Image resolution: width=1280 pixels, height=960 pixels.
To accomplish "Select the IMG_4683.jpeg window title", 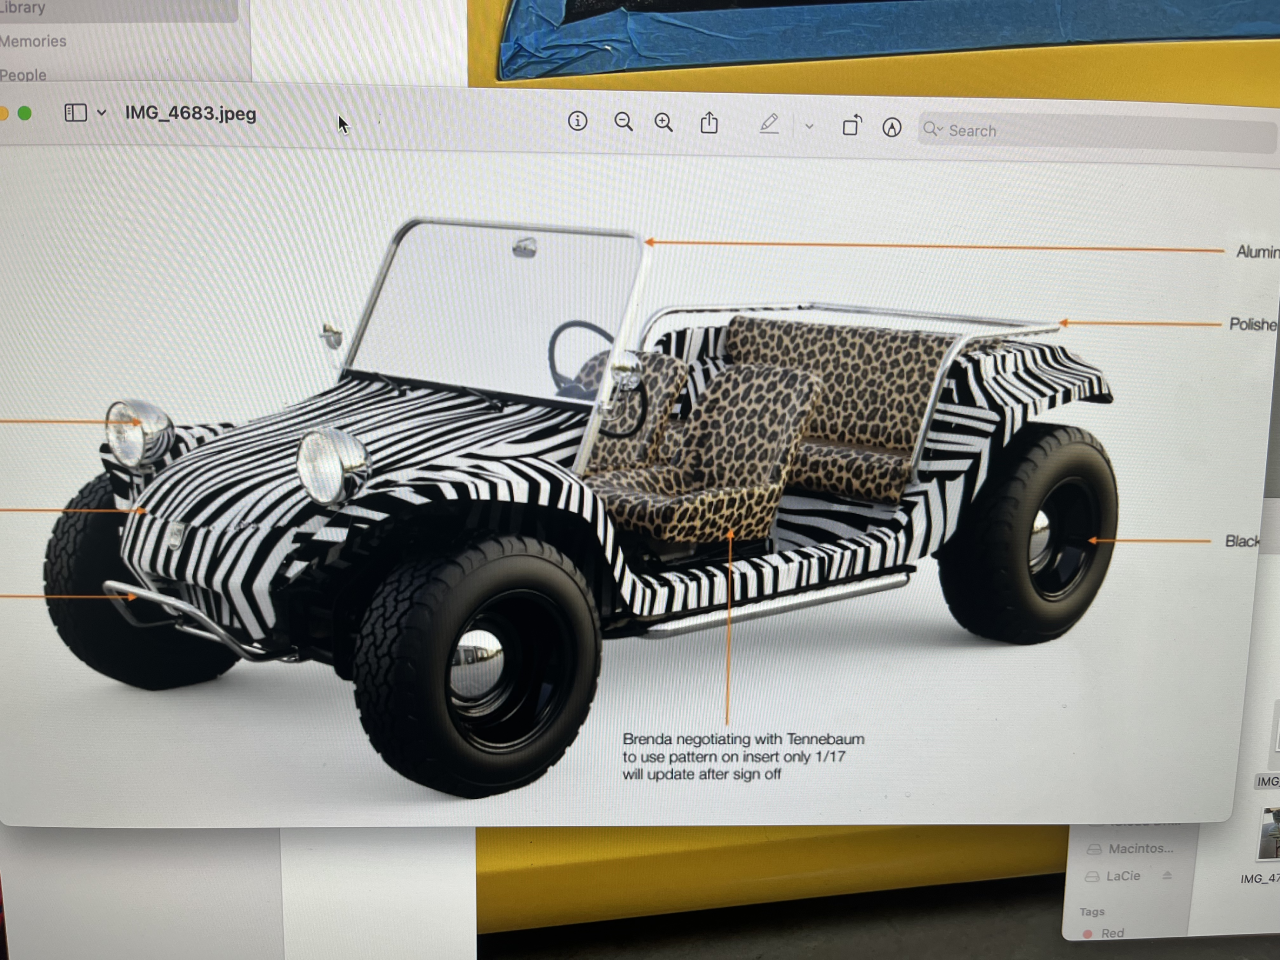I will [x=190, y=113].
